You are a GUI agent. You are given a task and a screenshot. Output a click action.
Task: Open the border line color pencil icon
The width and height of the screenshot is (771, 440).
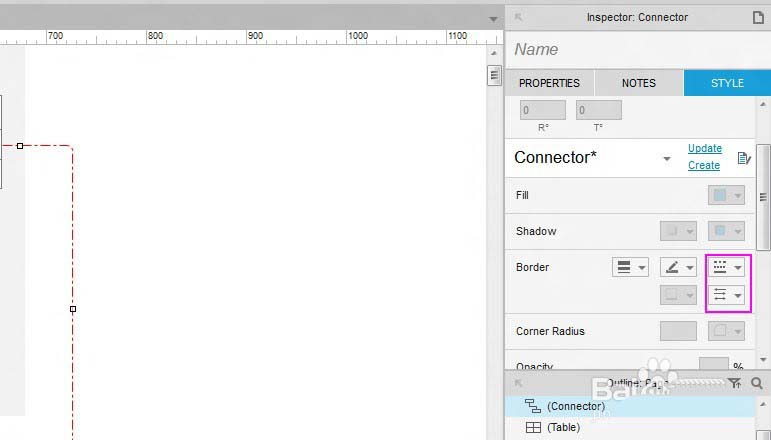(678, 267)
